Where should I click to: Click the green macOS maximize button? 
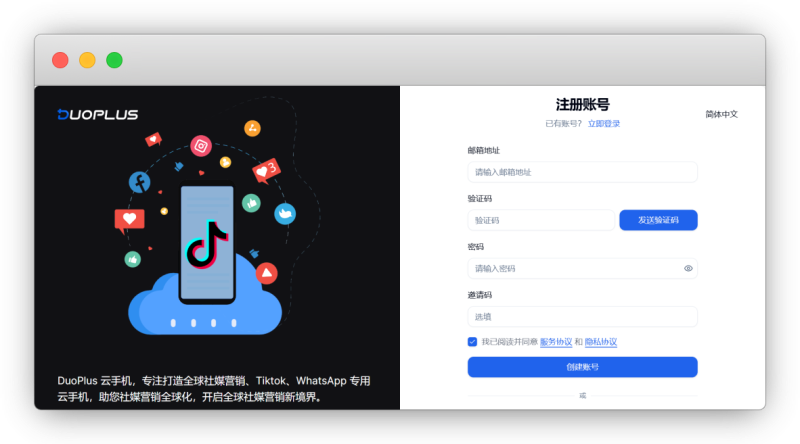click(114, 60)
